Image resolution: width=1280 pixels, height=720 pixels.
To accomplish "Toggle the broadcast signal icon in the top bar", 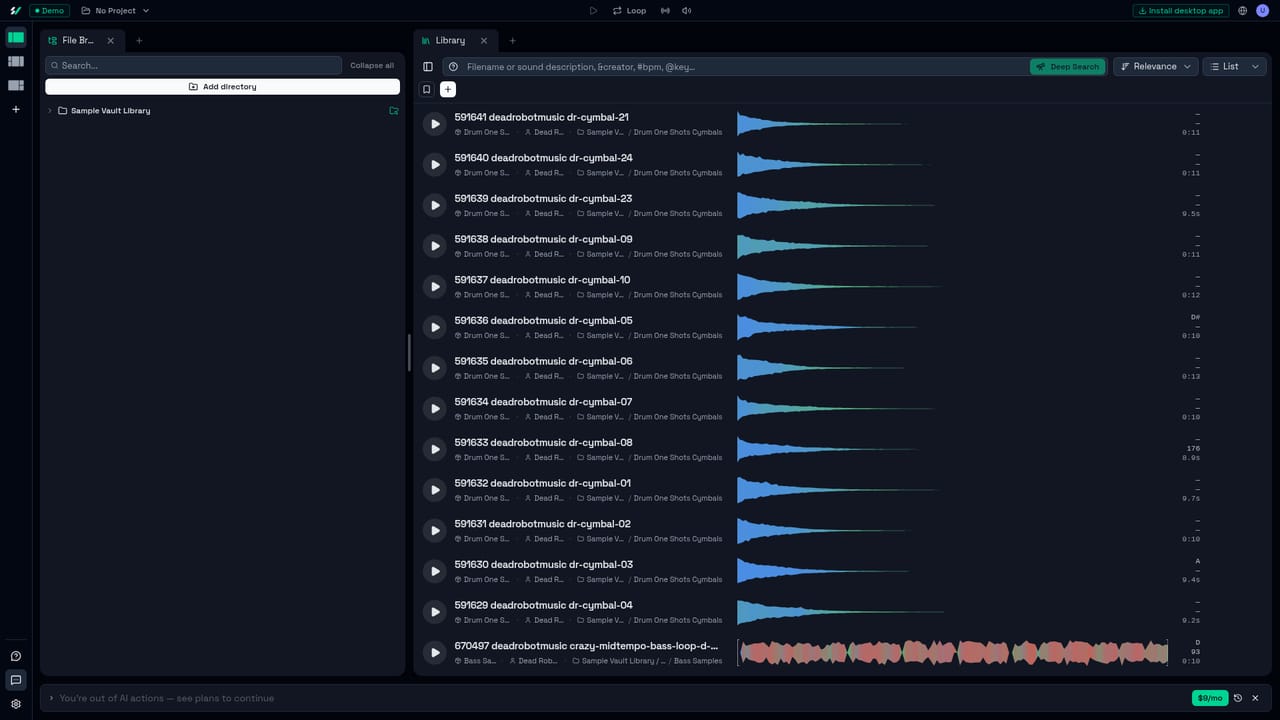I will pyautogui.click(x=666, y=11).
